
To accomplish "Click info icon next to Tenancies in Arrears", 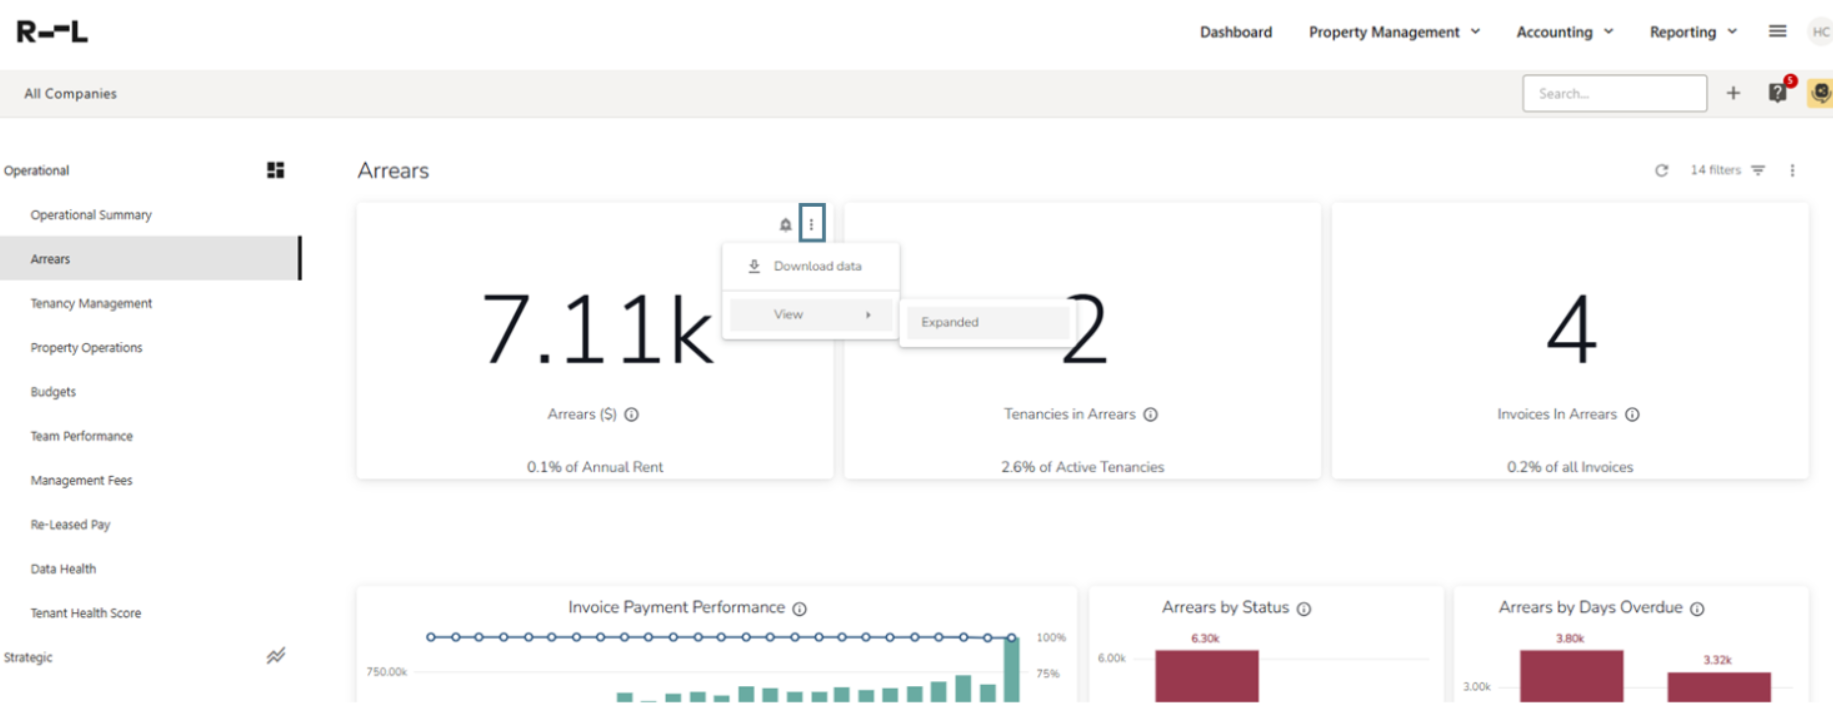I will point(1150,415).
